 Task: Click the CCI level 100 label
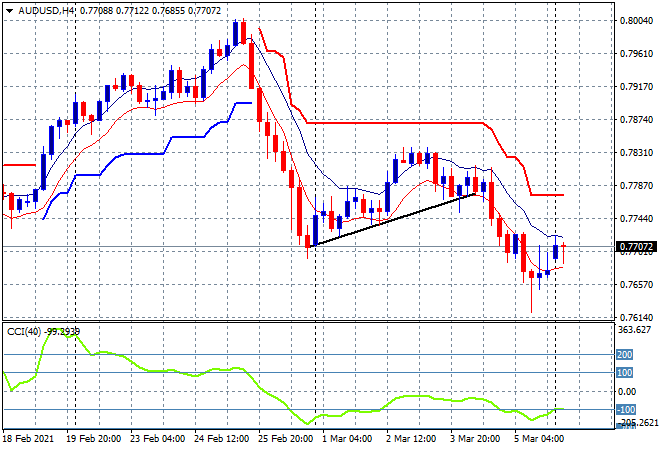[625, 373]
